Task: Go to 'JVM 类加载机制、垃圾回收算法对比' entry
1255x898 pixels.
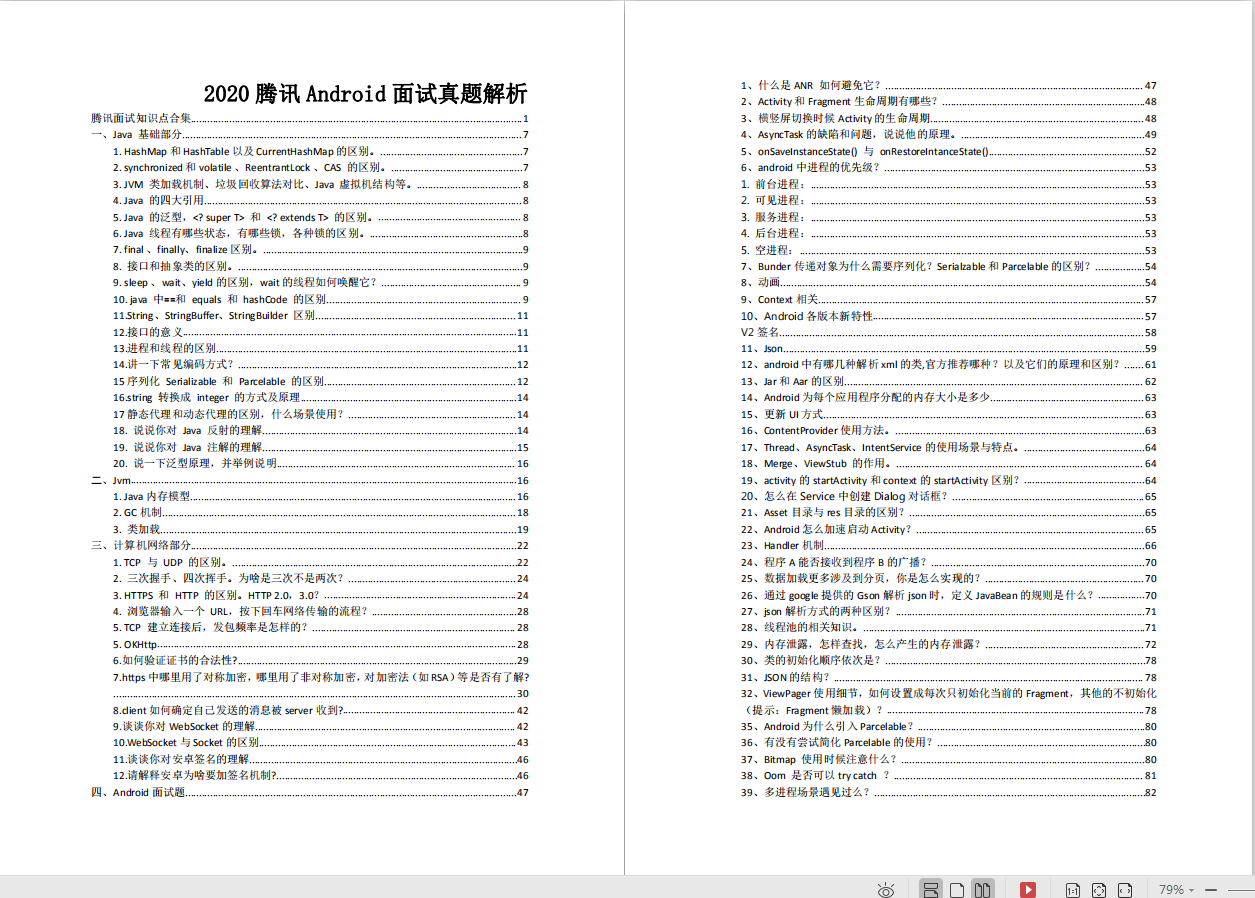Action: pyautogui.click(x=320, y=184)
